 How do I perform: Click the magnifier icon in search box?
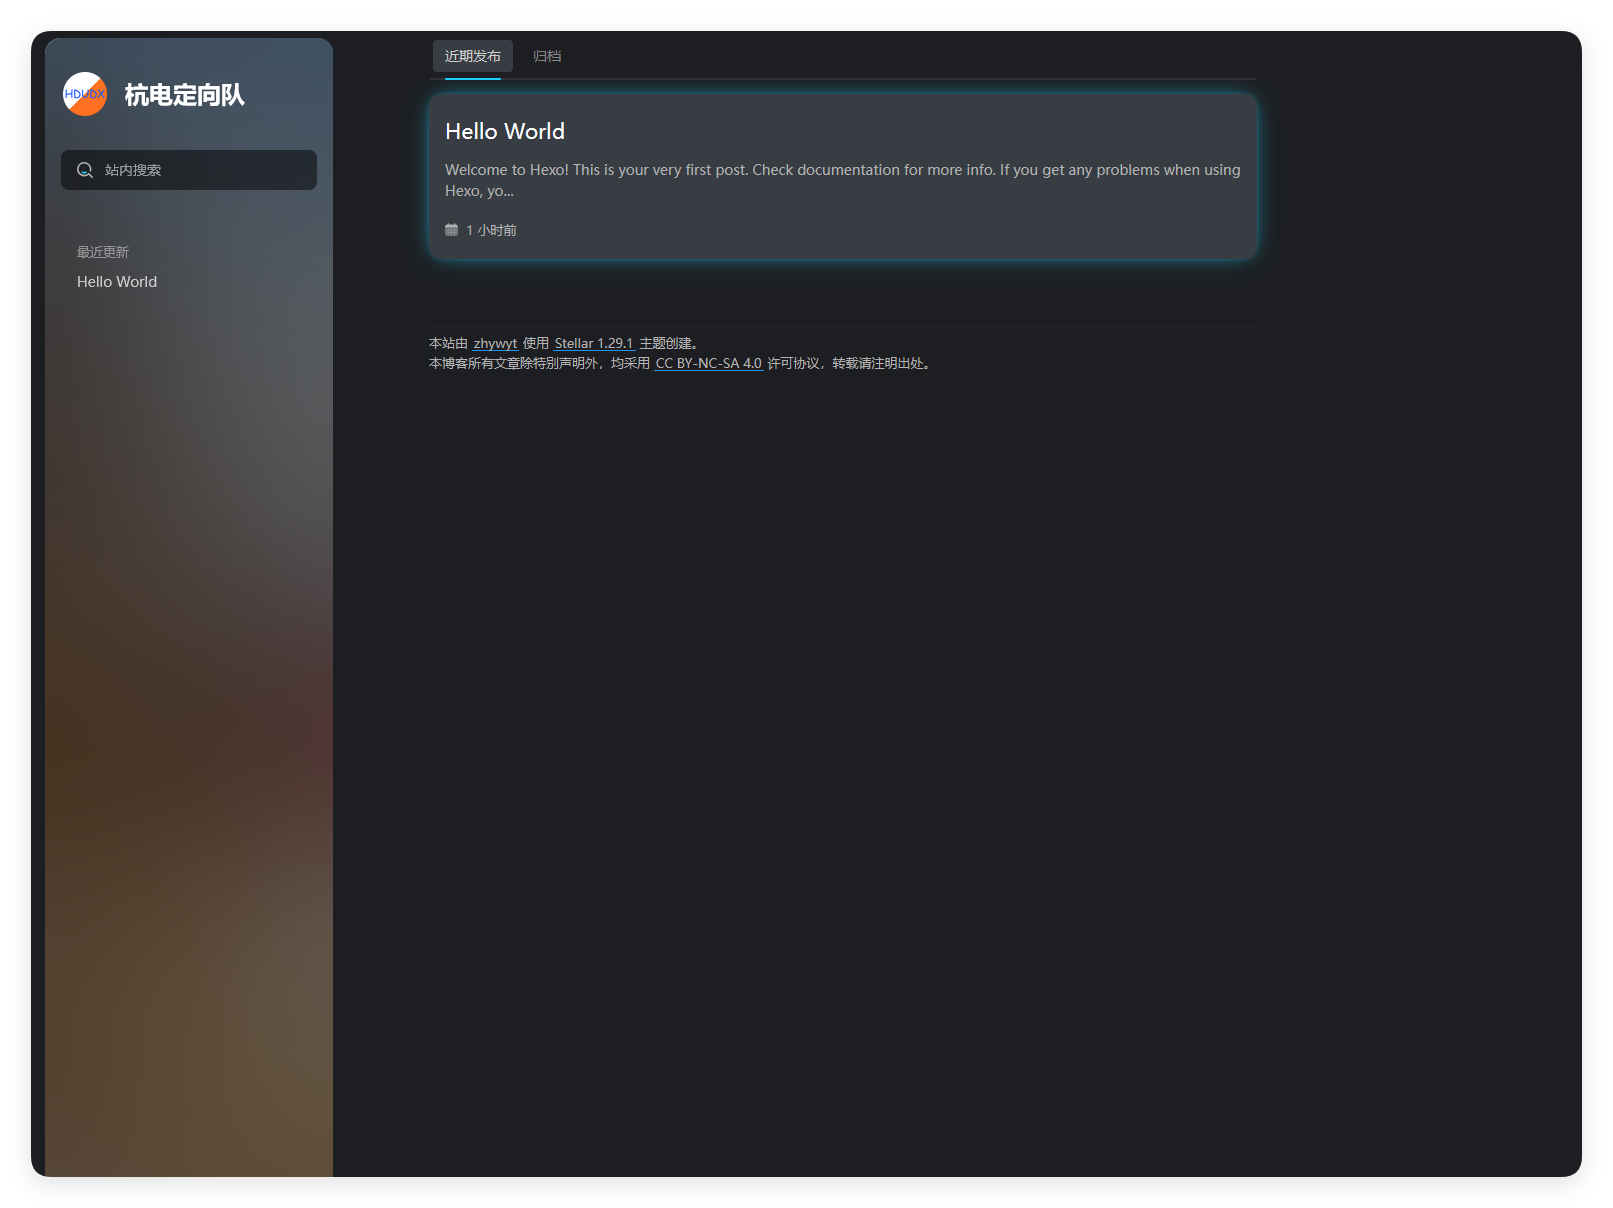point(85,170)
